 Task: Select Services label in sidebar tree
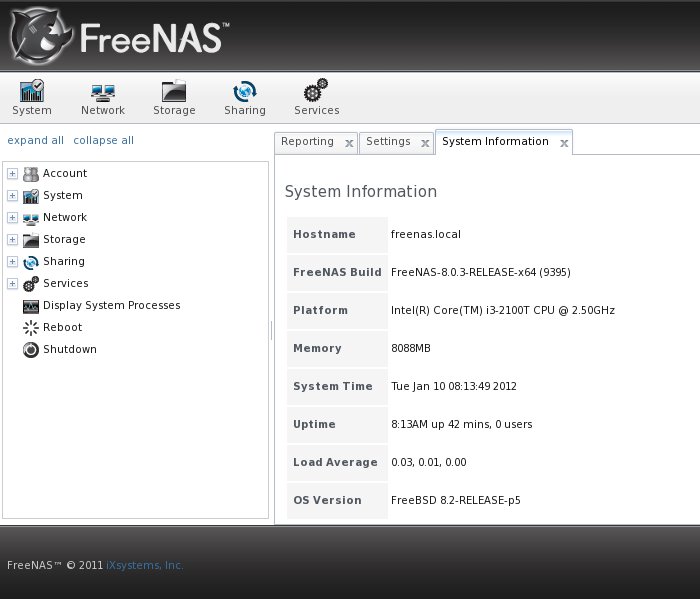66,283
